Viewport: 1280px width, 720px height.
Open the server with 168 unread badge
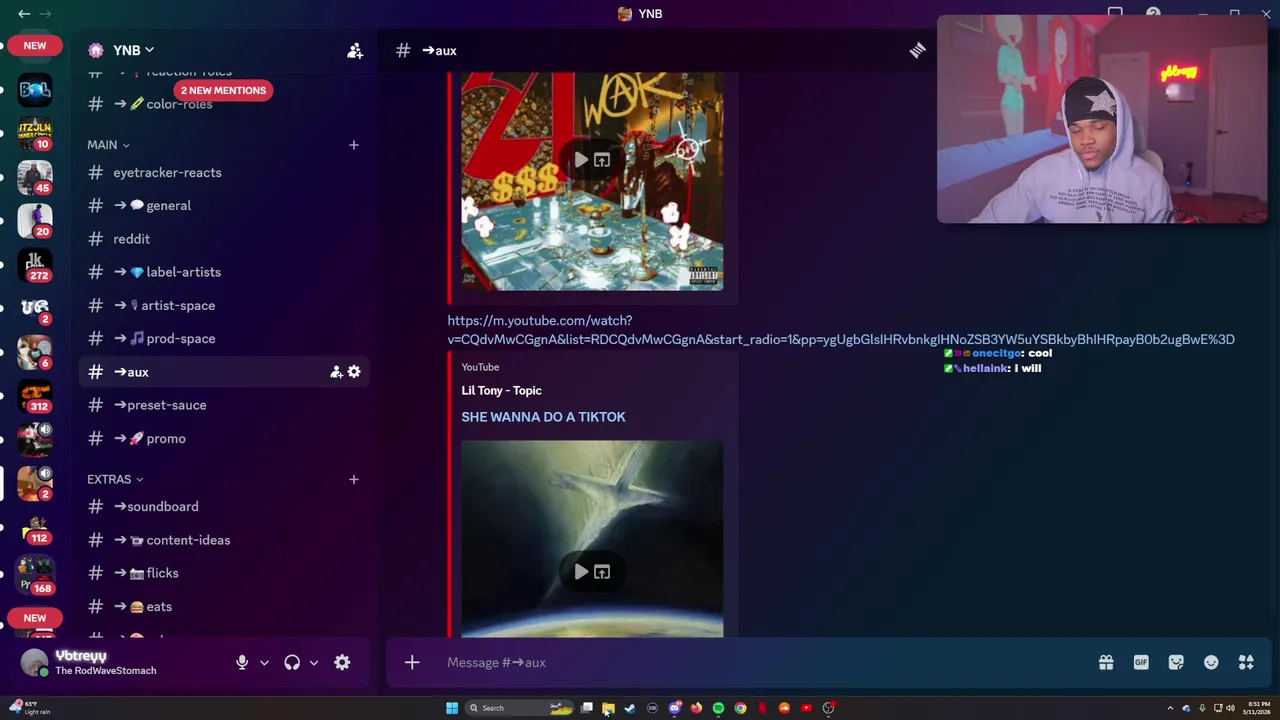(35, 576)
